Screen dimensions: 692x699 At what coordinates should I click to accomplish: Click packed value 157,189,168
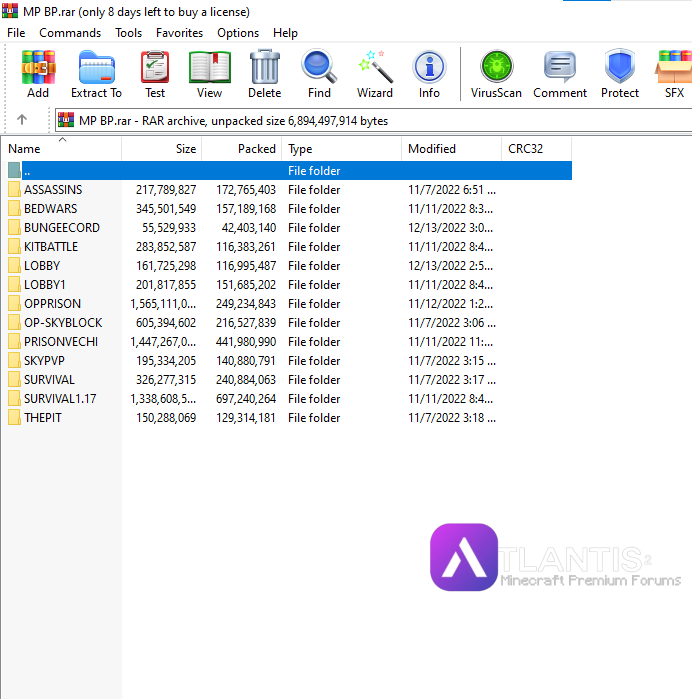pyautogui.click(x=246, y=209)
